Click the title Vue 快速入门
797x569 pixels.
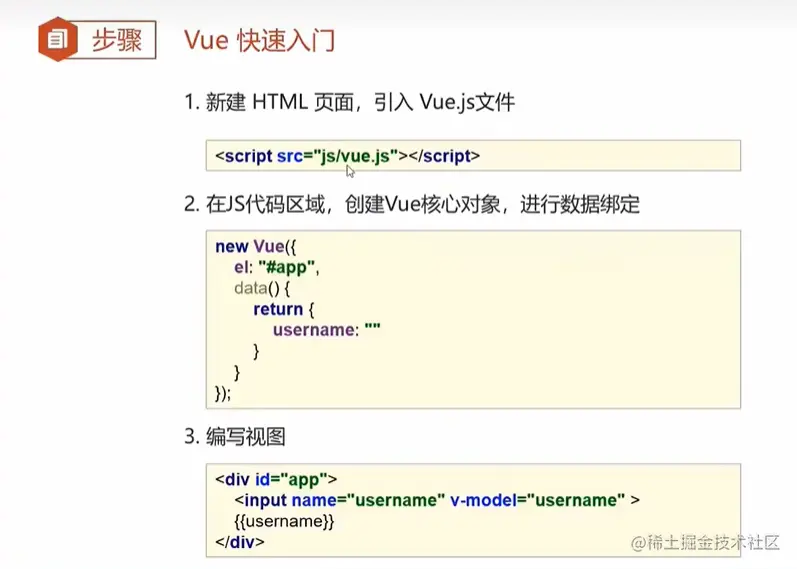tap(259, 40)
